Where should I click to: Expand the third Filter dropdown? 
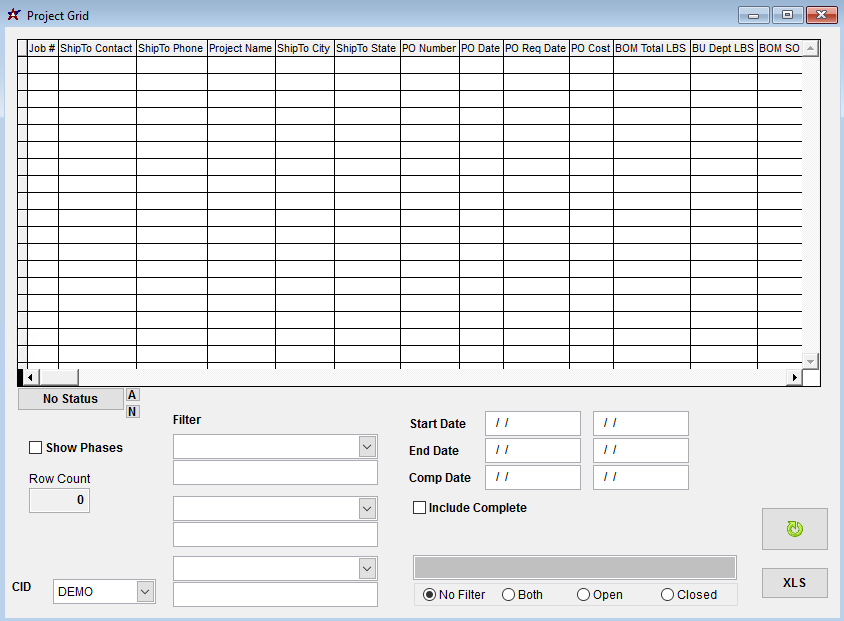tap(367, 568)
